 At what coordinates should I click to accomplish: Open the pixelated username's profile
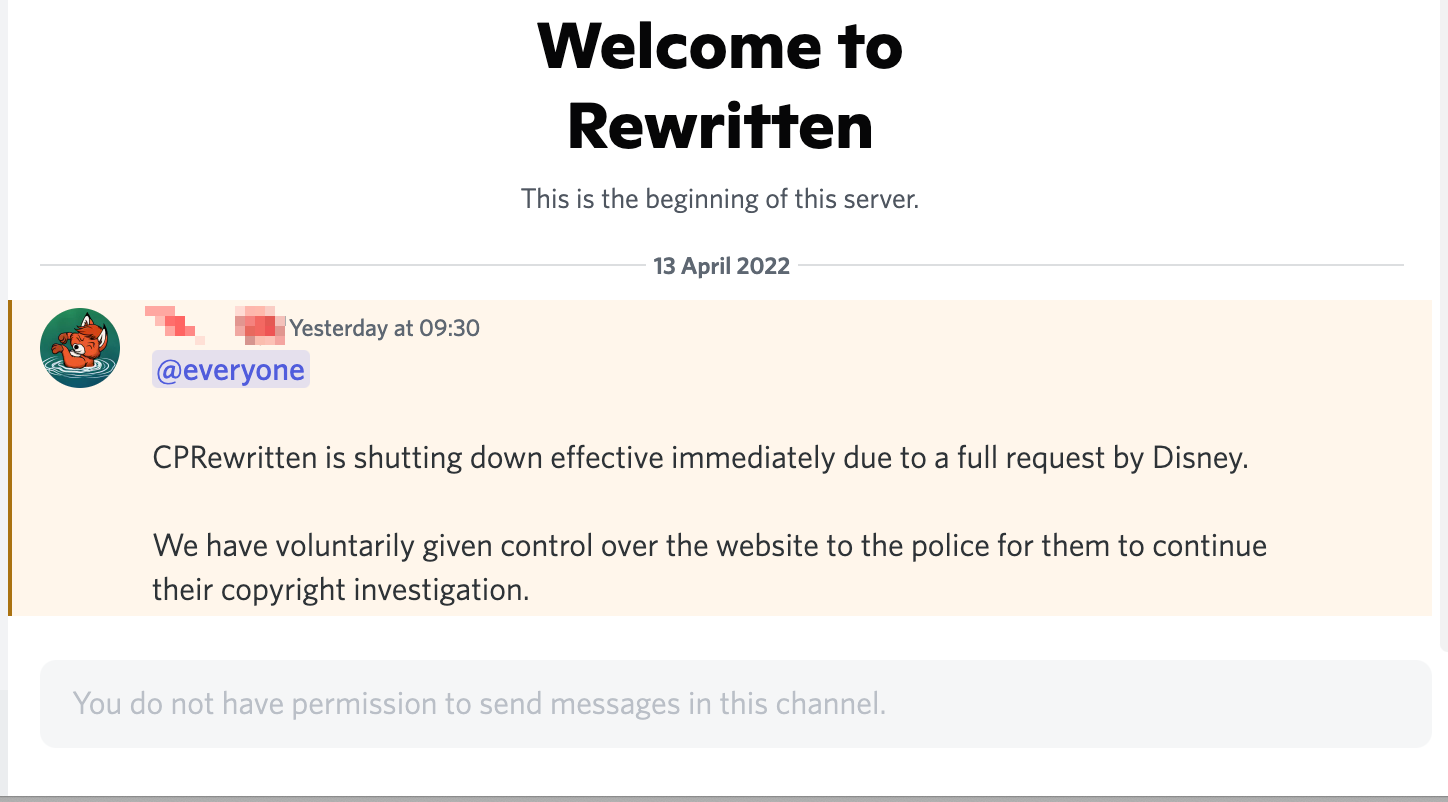click(x=215, y=324)
